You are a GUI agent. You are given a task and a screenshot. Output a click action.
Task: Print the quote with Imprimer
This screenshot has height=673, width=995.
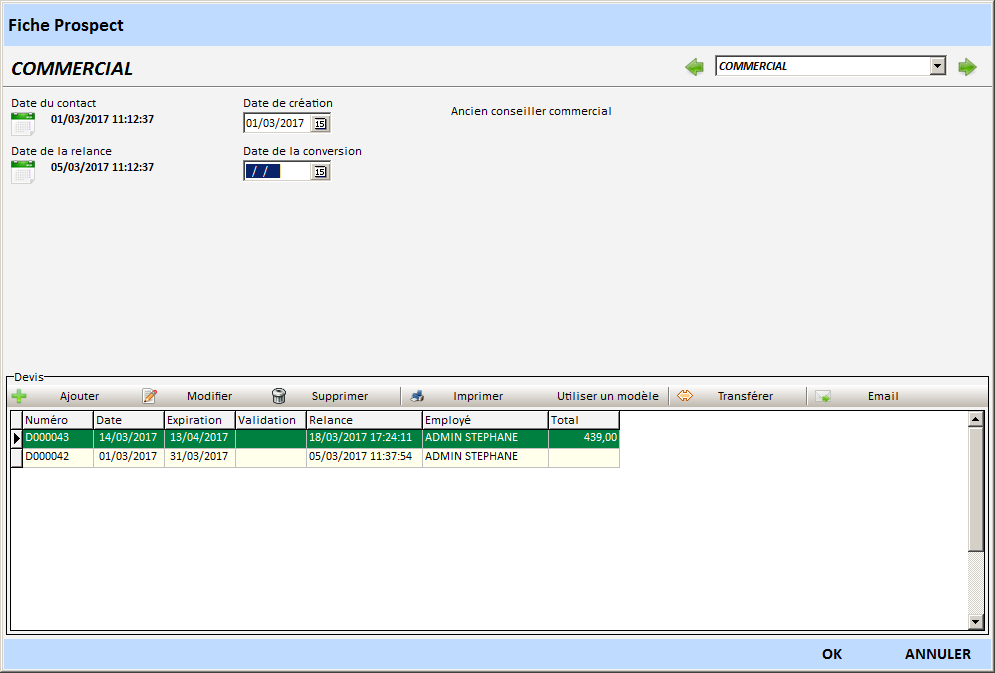(458, 396)
